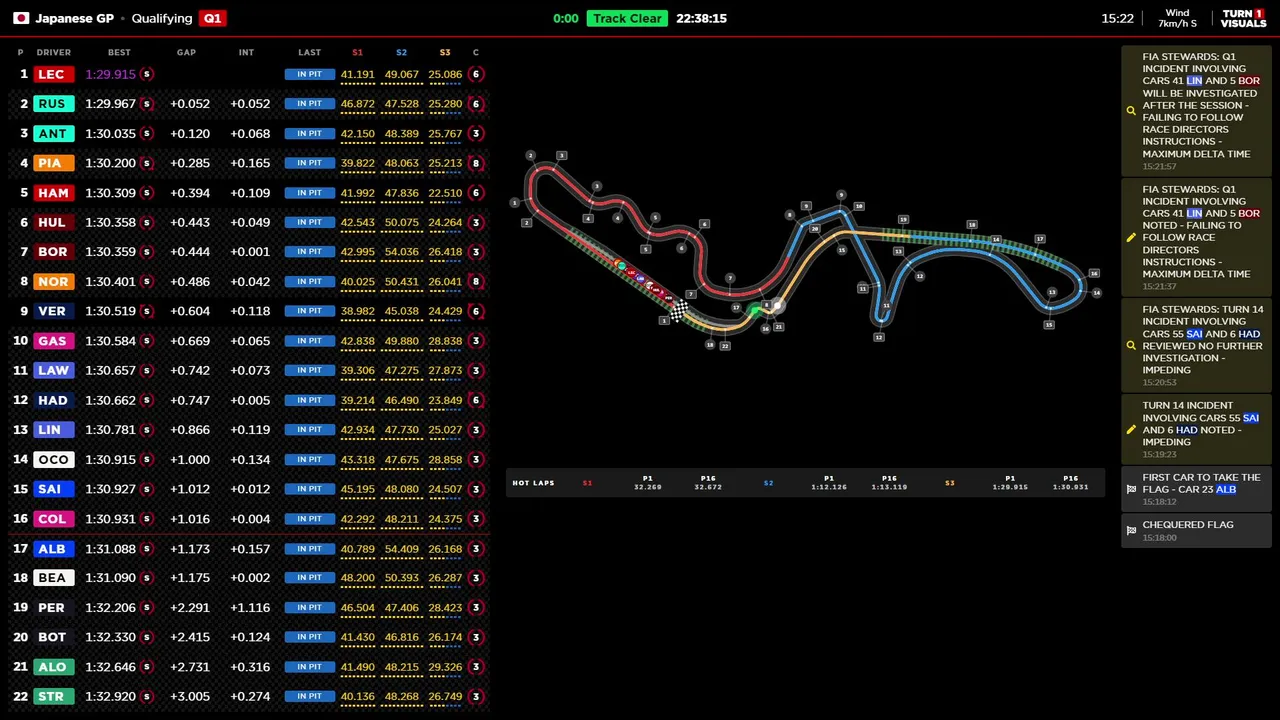Image resolution: width=1280 pixels, height=720 pixels.
Task: Click BEA lap count circle
Action: click(x=476, y=578)
